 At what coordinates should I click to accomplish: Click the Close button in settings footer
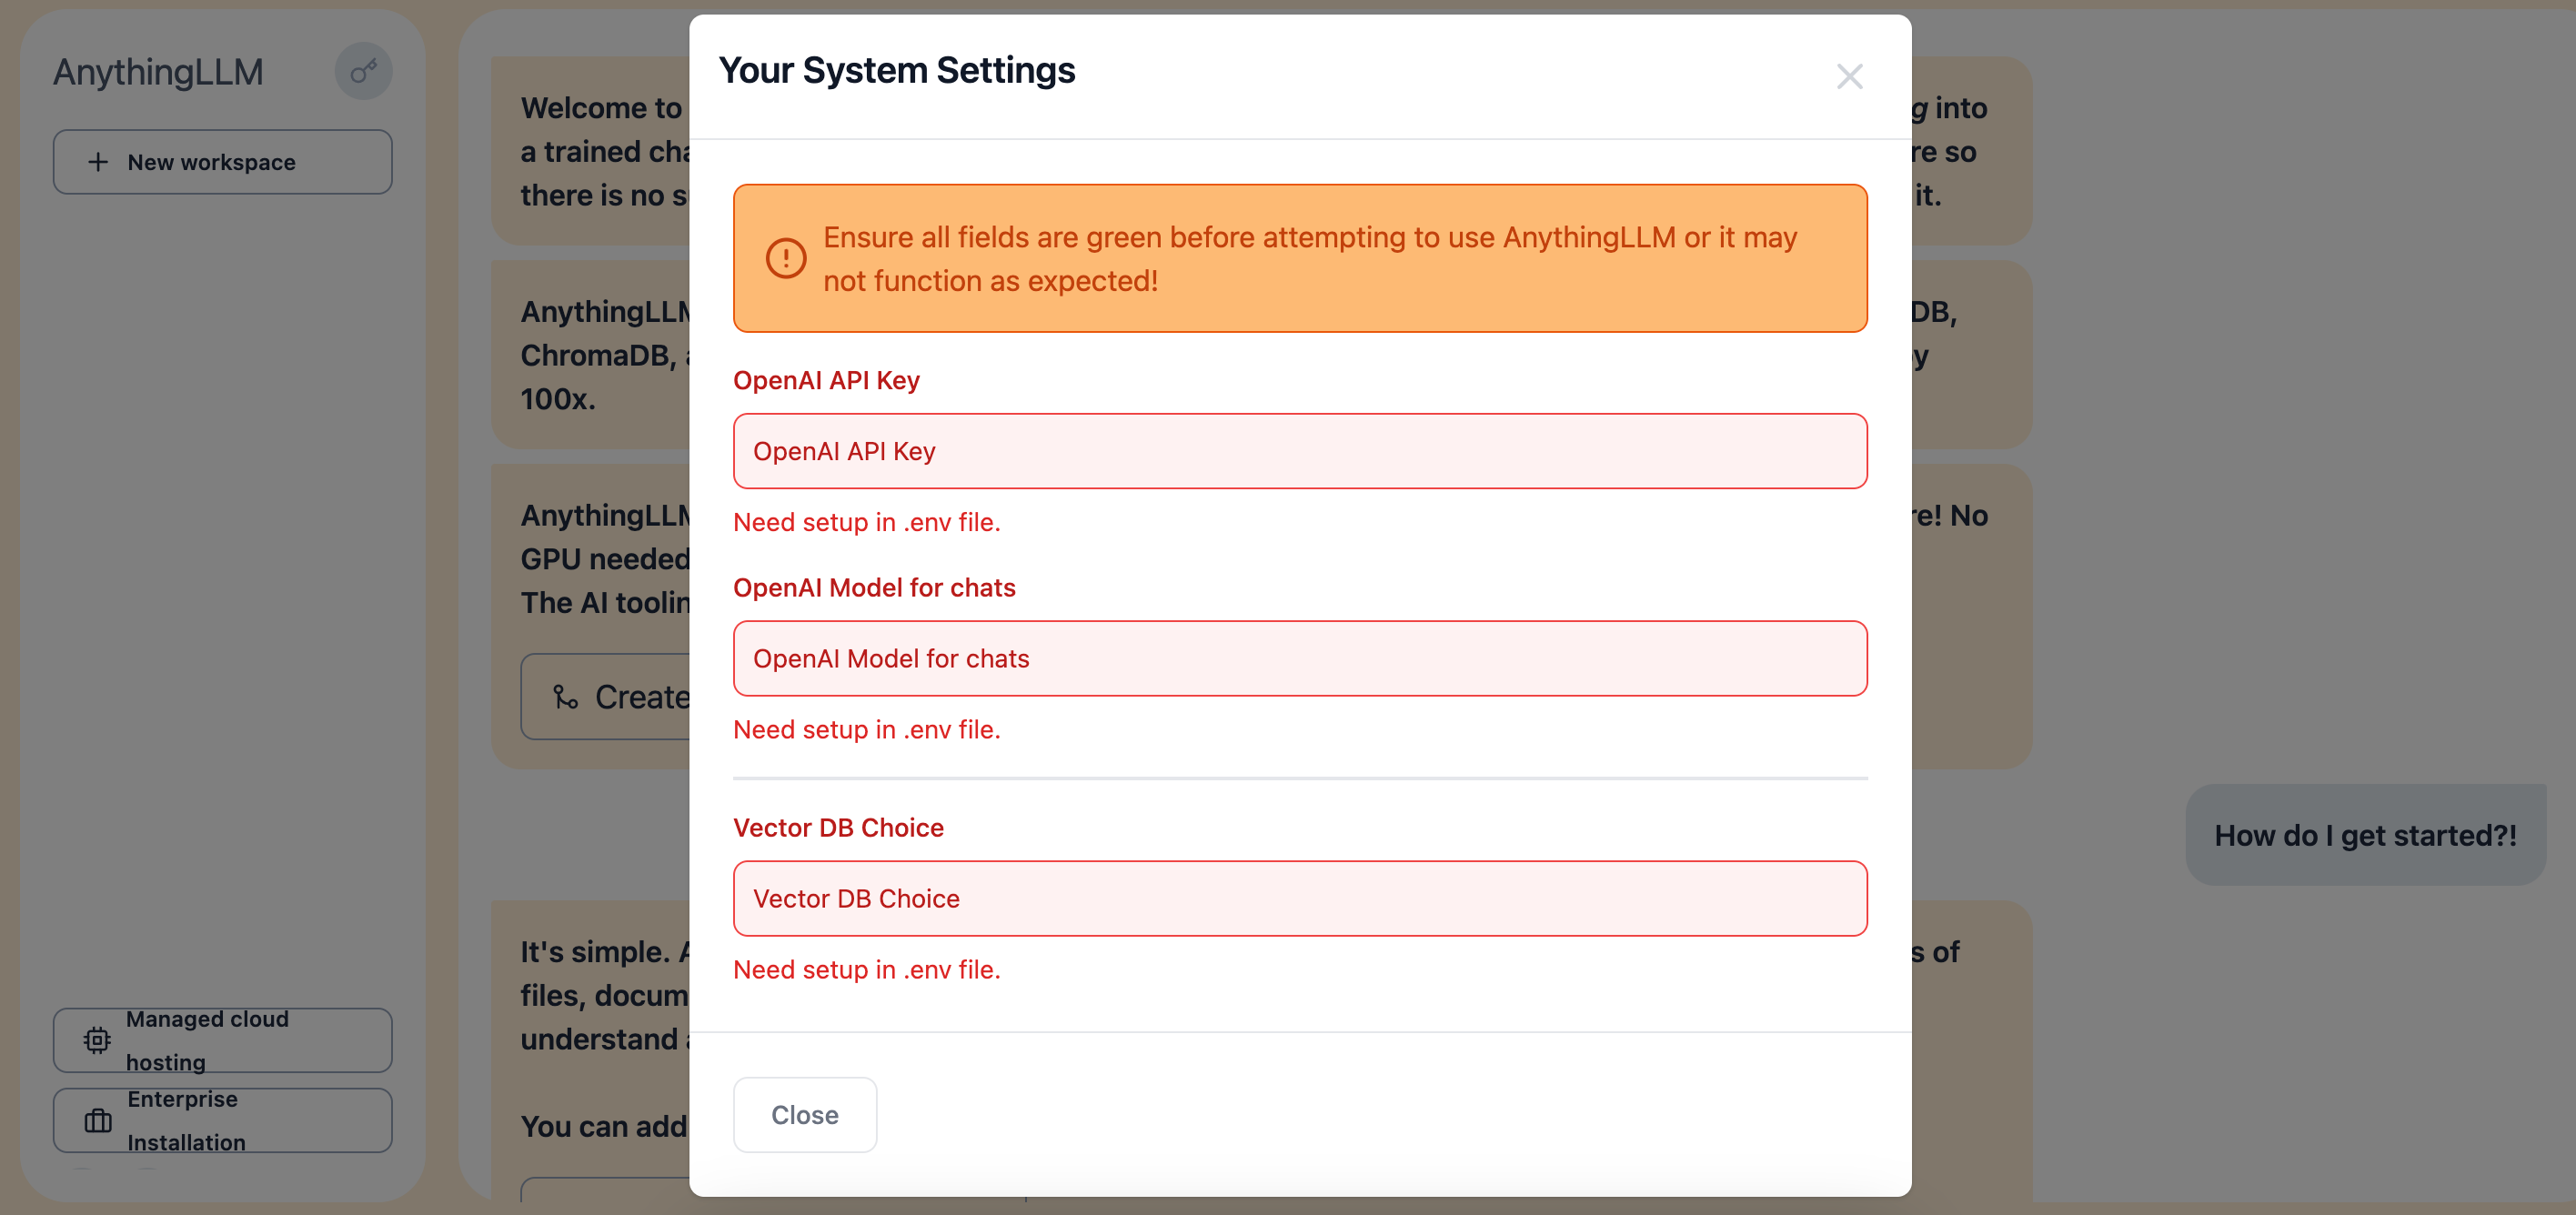(x=805, y=1114)
